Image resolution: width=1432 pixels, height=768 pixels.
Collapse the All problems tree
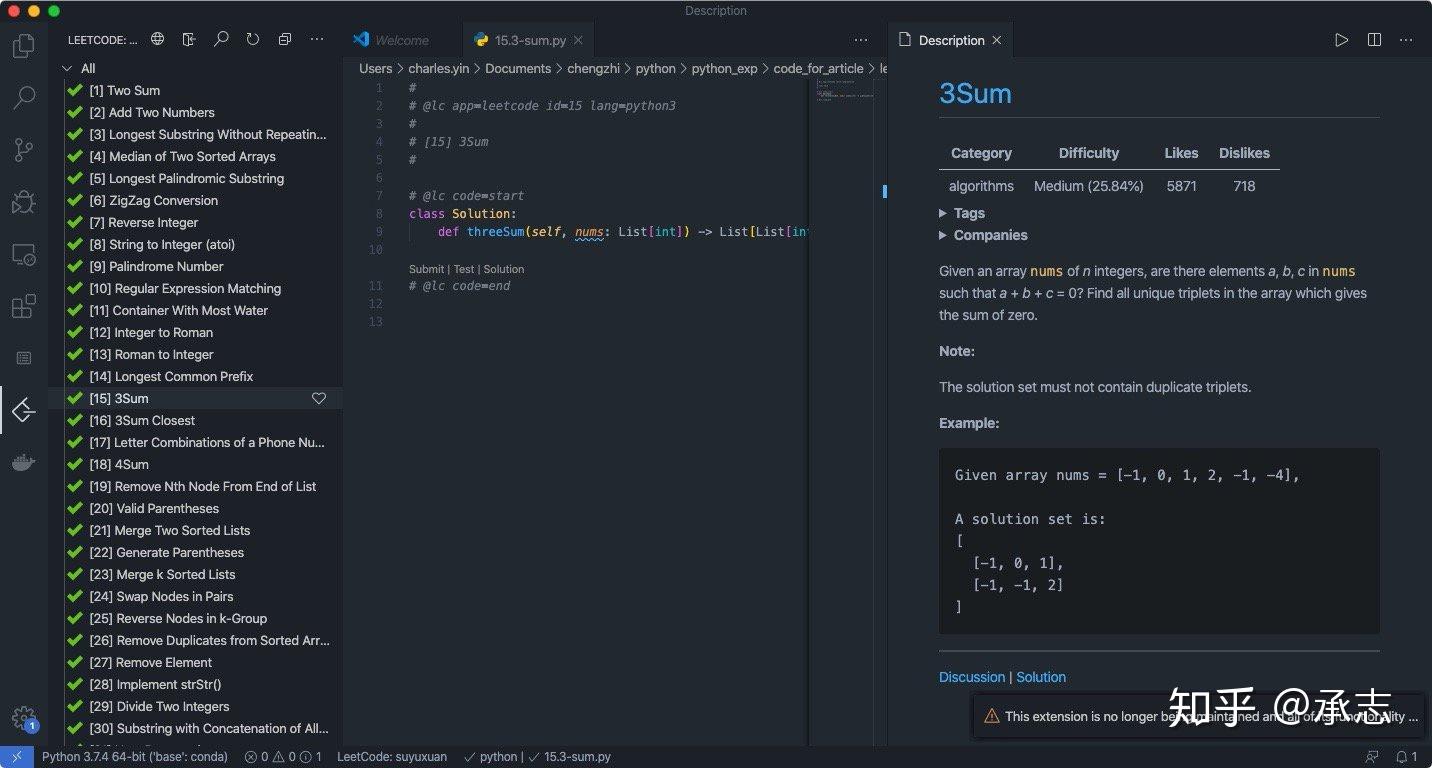[68, 68]
